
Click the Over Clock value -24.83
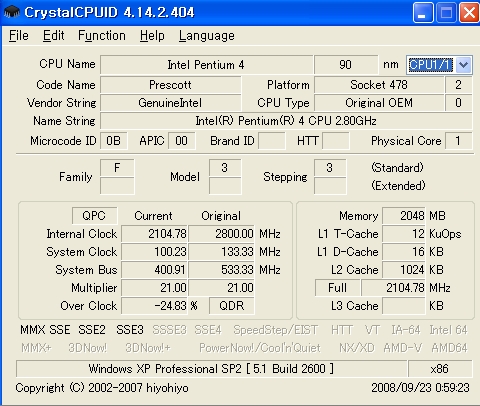(x=155, y=306)
